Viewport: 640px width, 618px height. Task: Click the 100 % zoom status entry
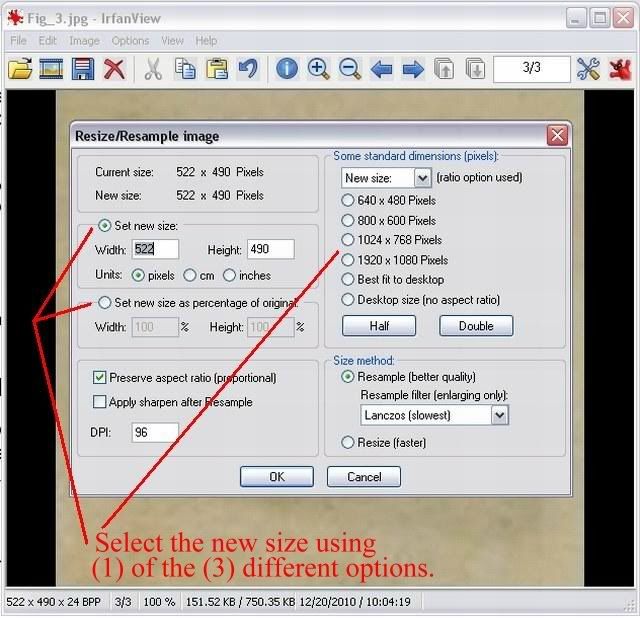point(159,602)
